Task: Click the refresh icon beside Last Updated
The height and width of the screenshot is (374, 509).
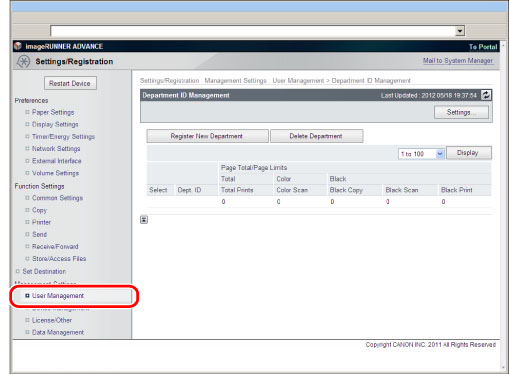Action: tap(486, 95)
